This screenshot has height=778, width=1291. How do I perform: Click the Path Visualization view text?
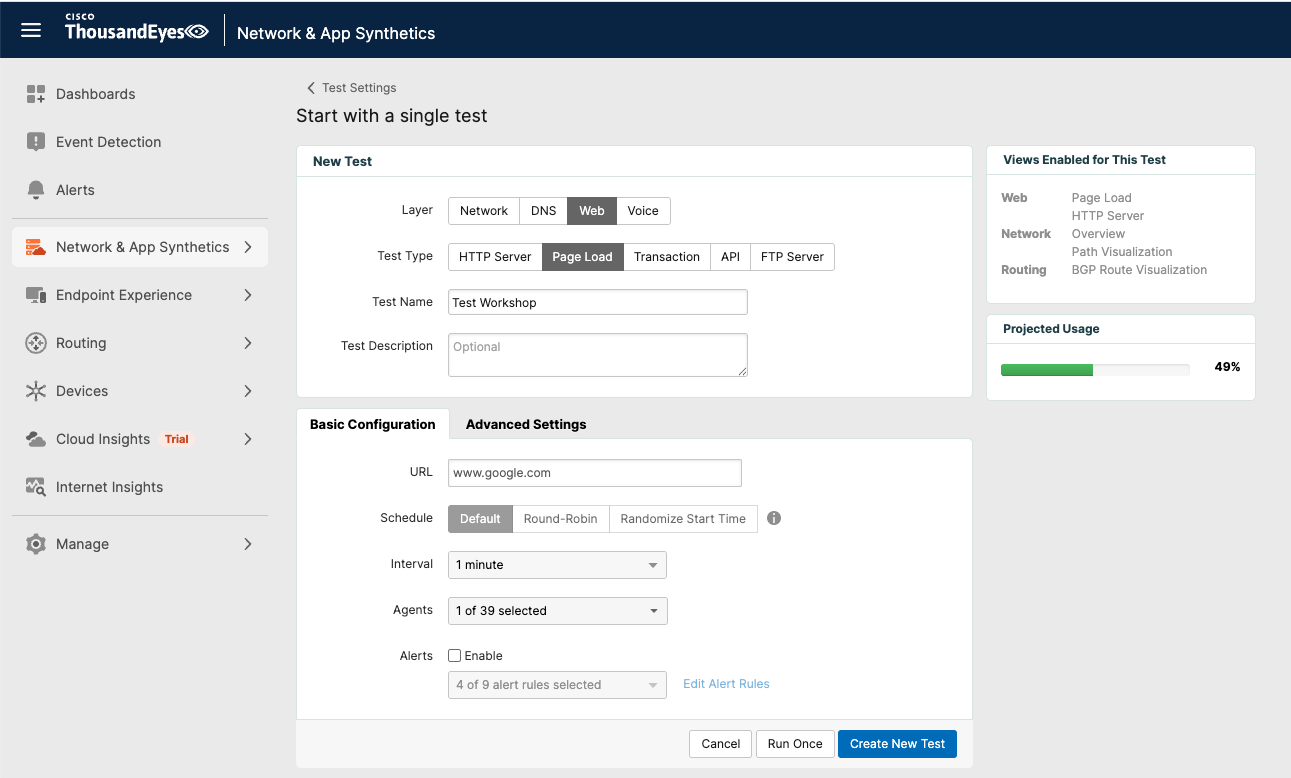click(x=1122, y=252)
